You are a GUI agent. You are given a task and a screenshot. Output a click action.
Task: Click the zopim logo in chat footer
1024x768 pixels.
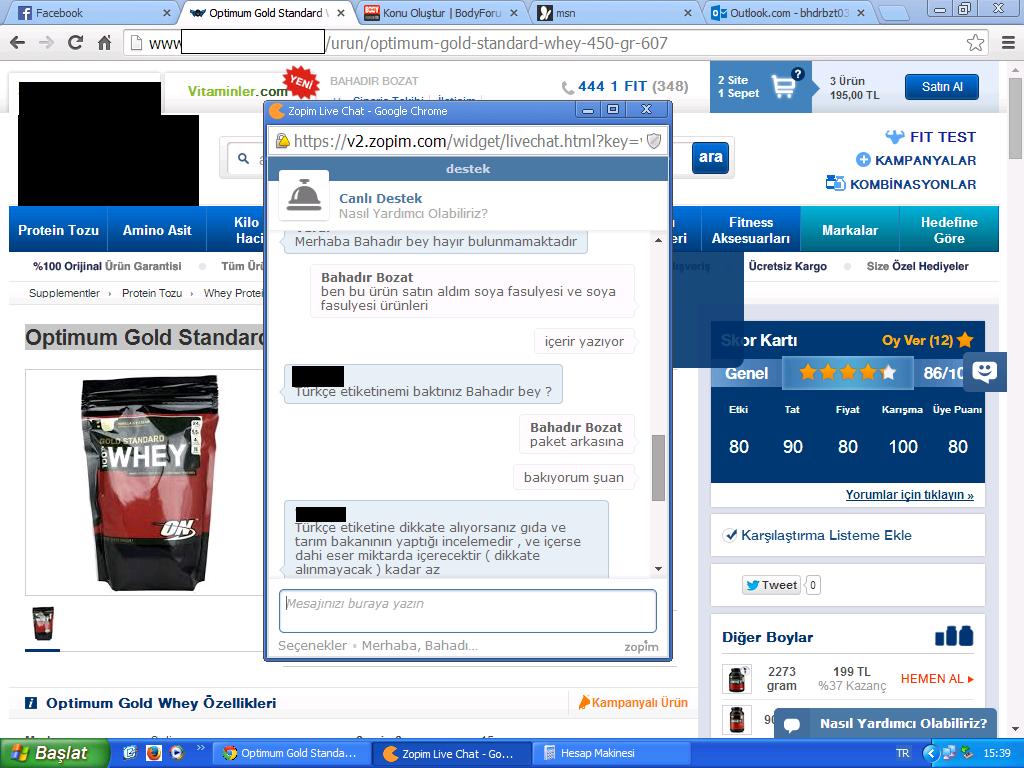click(x=641, y=646)
